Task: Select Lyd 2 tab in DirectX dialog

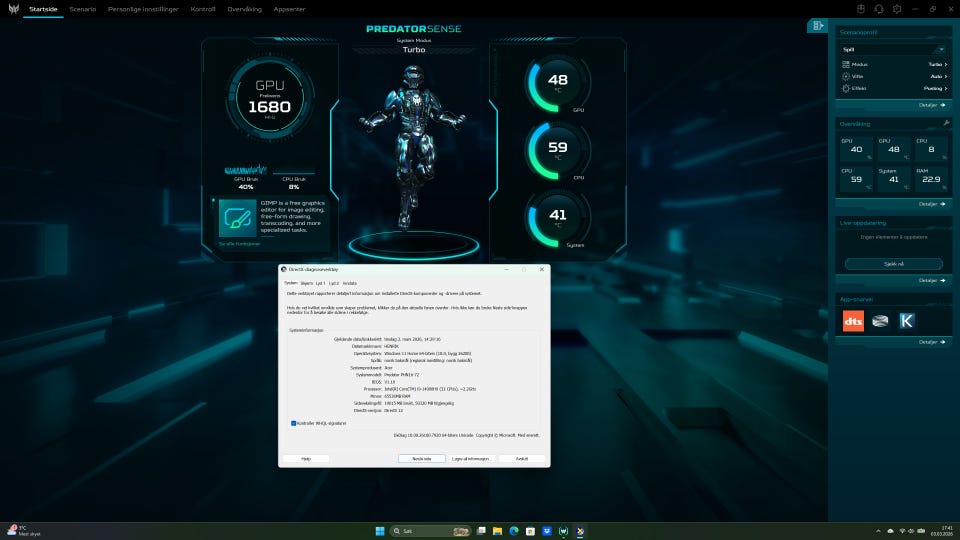Action: pos(334,283)
